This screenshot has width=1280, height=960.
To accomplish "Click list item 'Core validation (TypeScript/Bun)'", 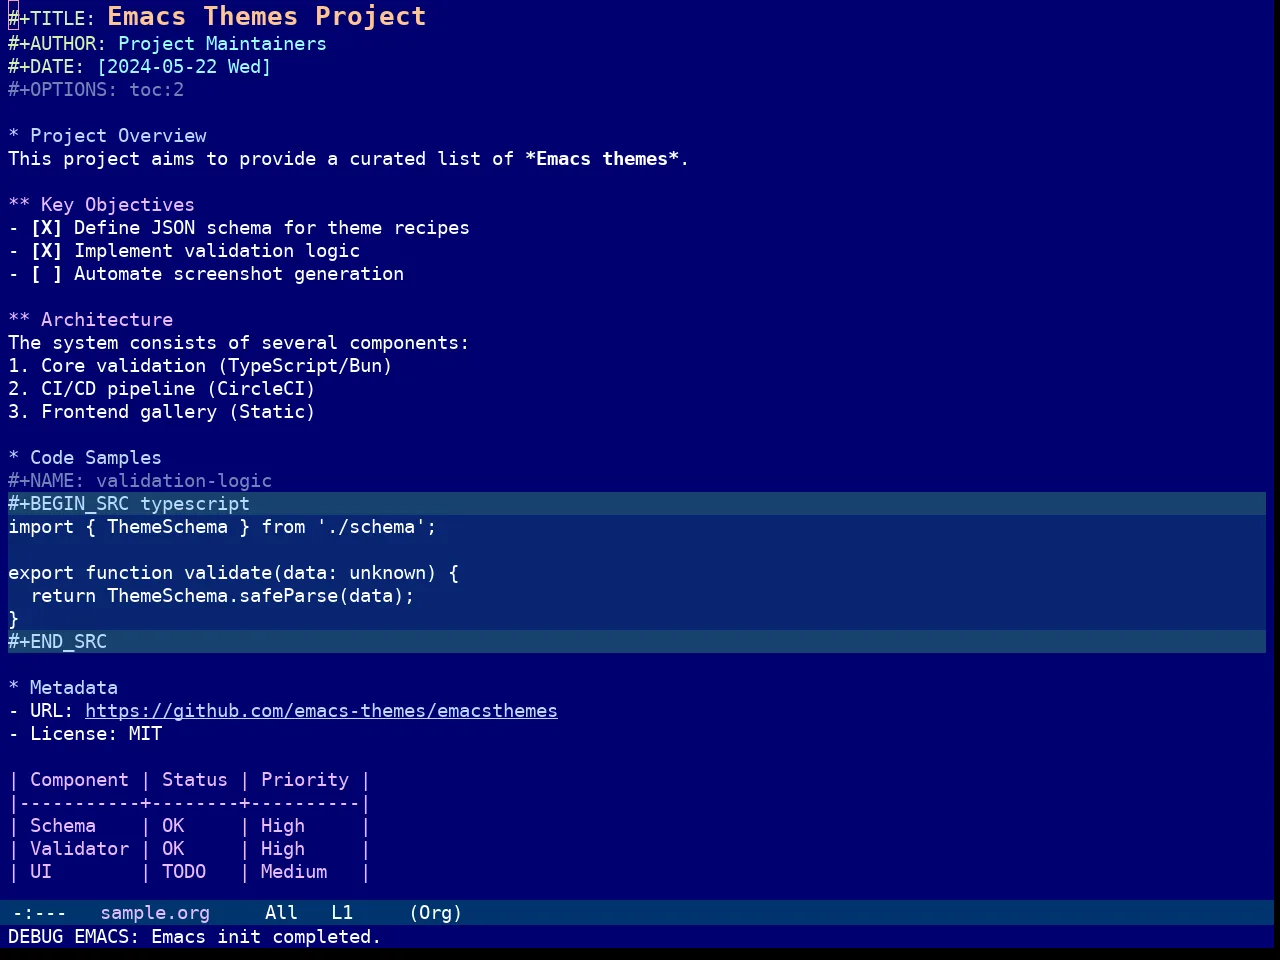I will tap(216, 366).
